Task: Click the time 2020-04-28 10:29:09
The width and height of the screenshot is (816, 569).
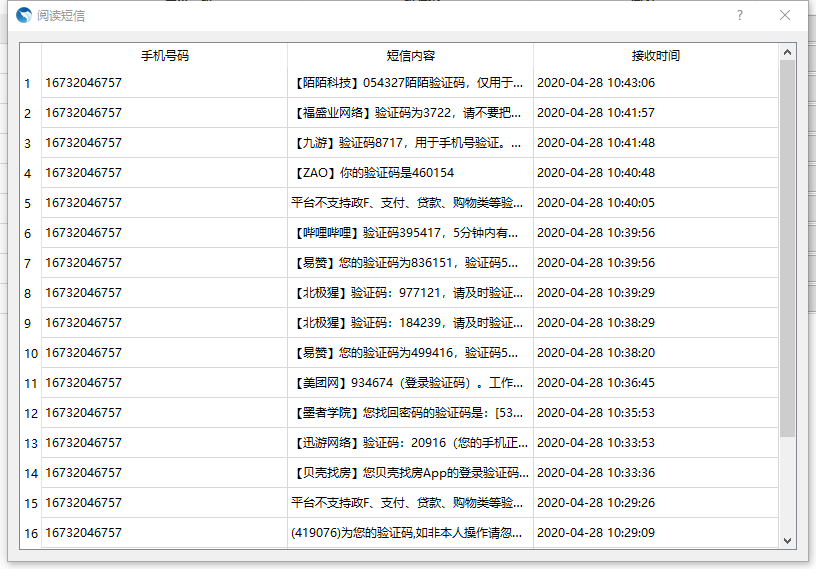Action: pyautogui.click(x=596, y=533)
